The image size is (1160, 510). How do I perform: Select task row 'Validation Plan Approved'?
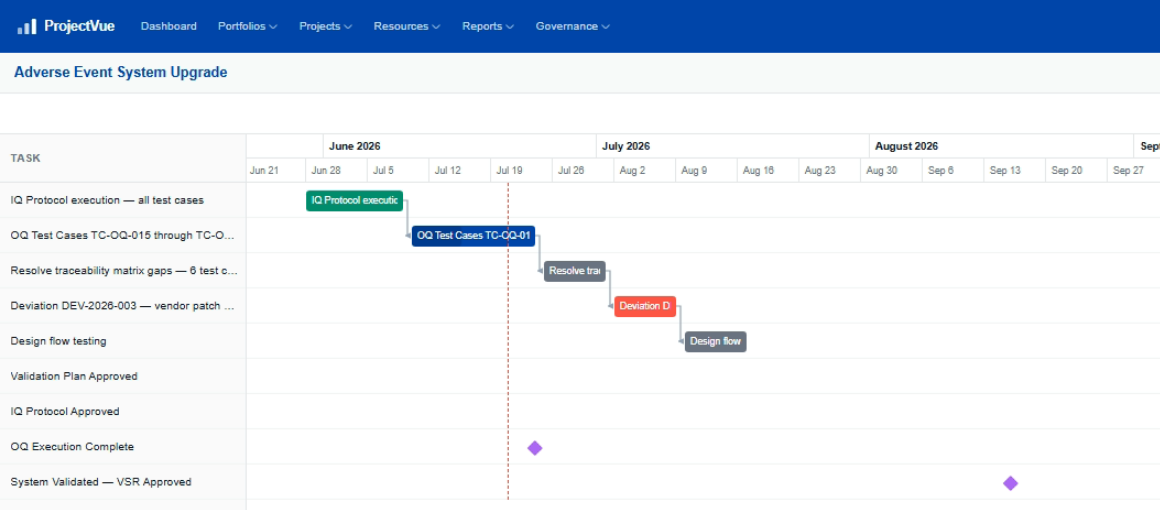click(x=123, y=376)
